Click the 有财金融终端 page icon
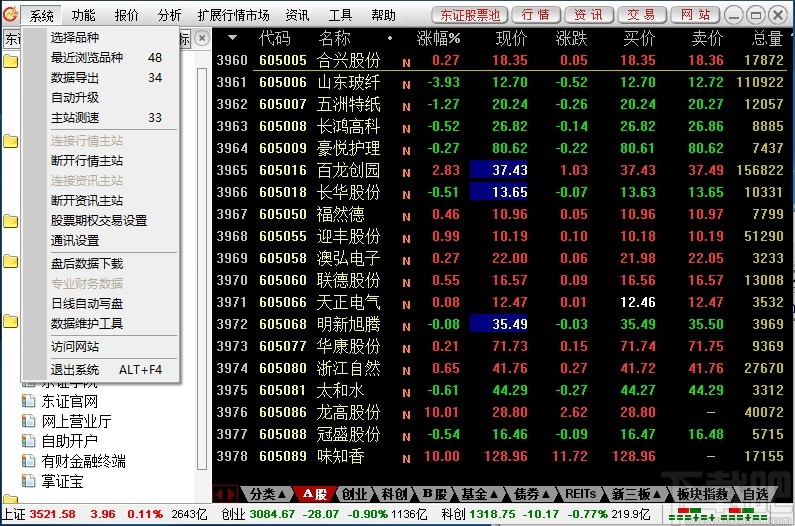This screenshot has width=795, height=526. pos(28,461)
